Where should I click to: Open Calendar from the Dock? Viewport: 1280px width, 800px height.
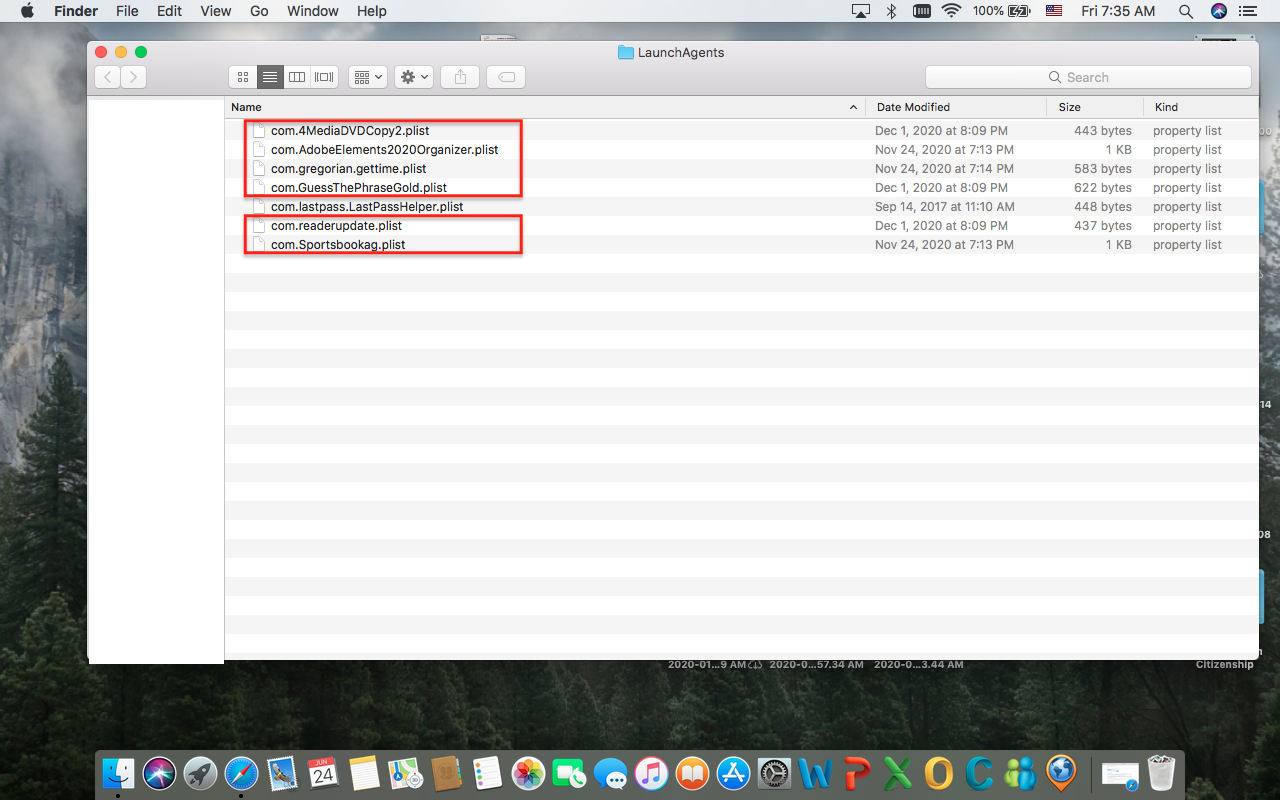click(x=323, y=773)
